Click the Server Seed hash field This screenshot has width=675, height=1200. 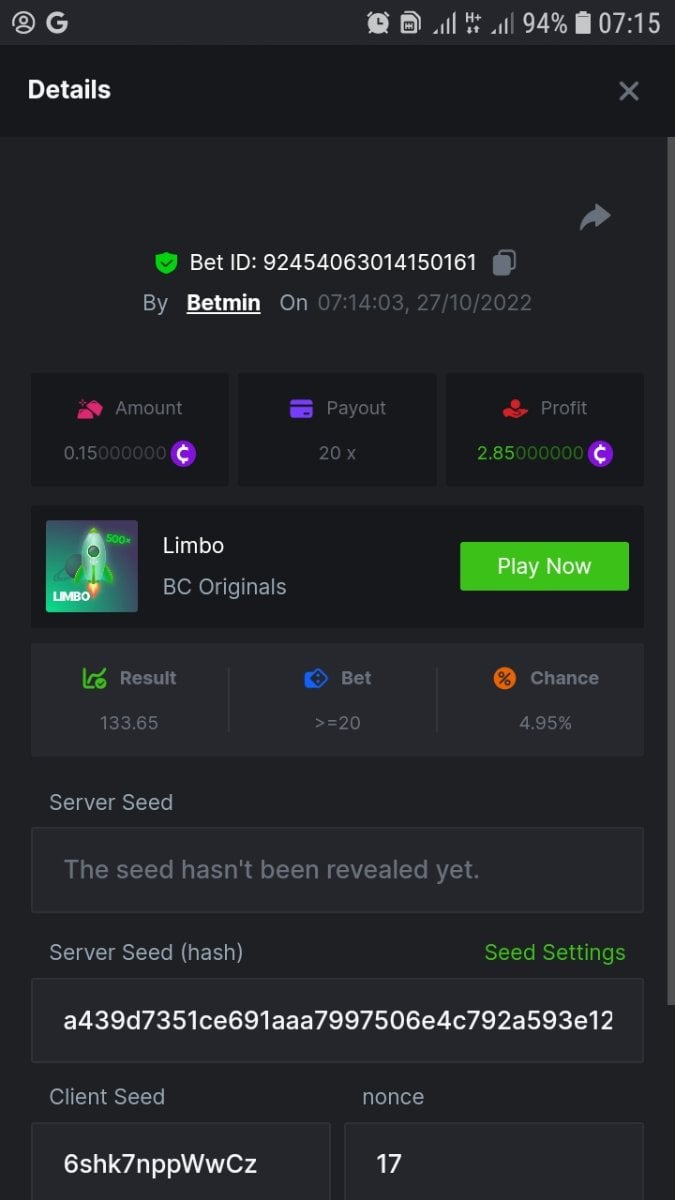(337, 1020)
